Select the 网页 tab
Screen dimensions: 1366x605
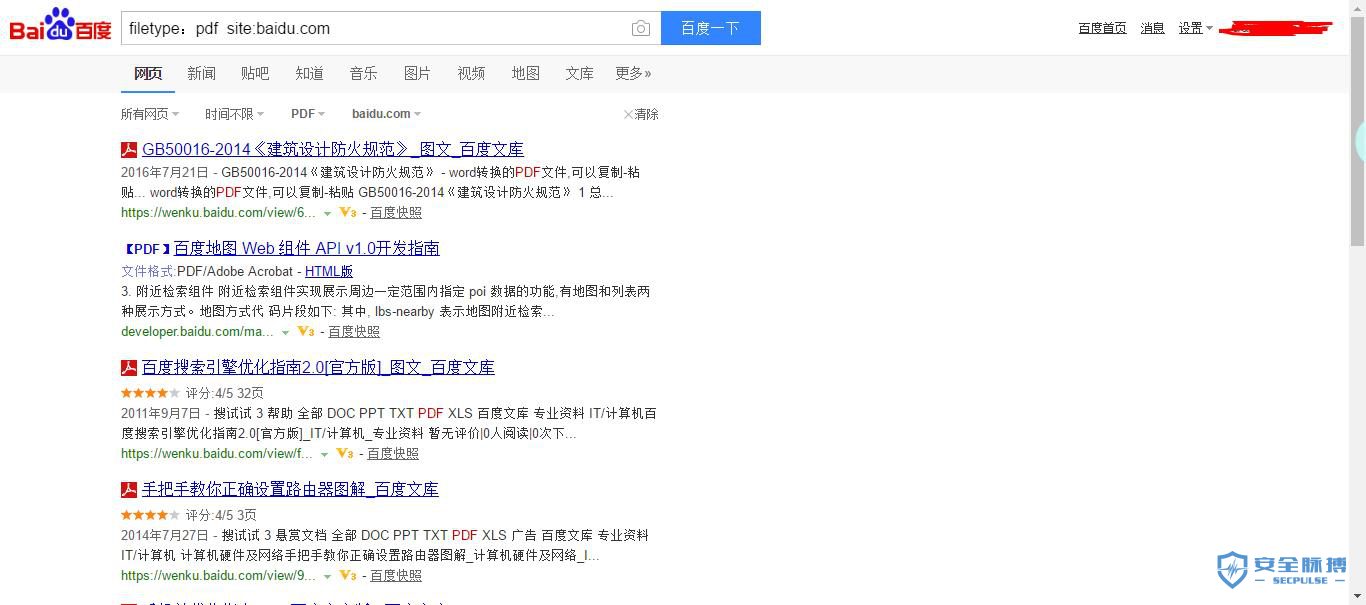[148, 73]
